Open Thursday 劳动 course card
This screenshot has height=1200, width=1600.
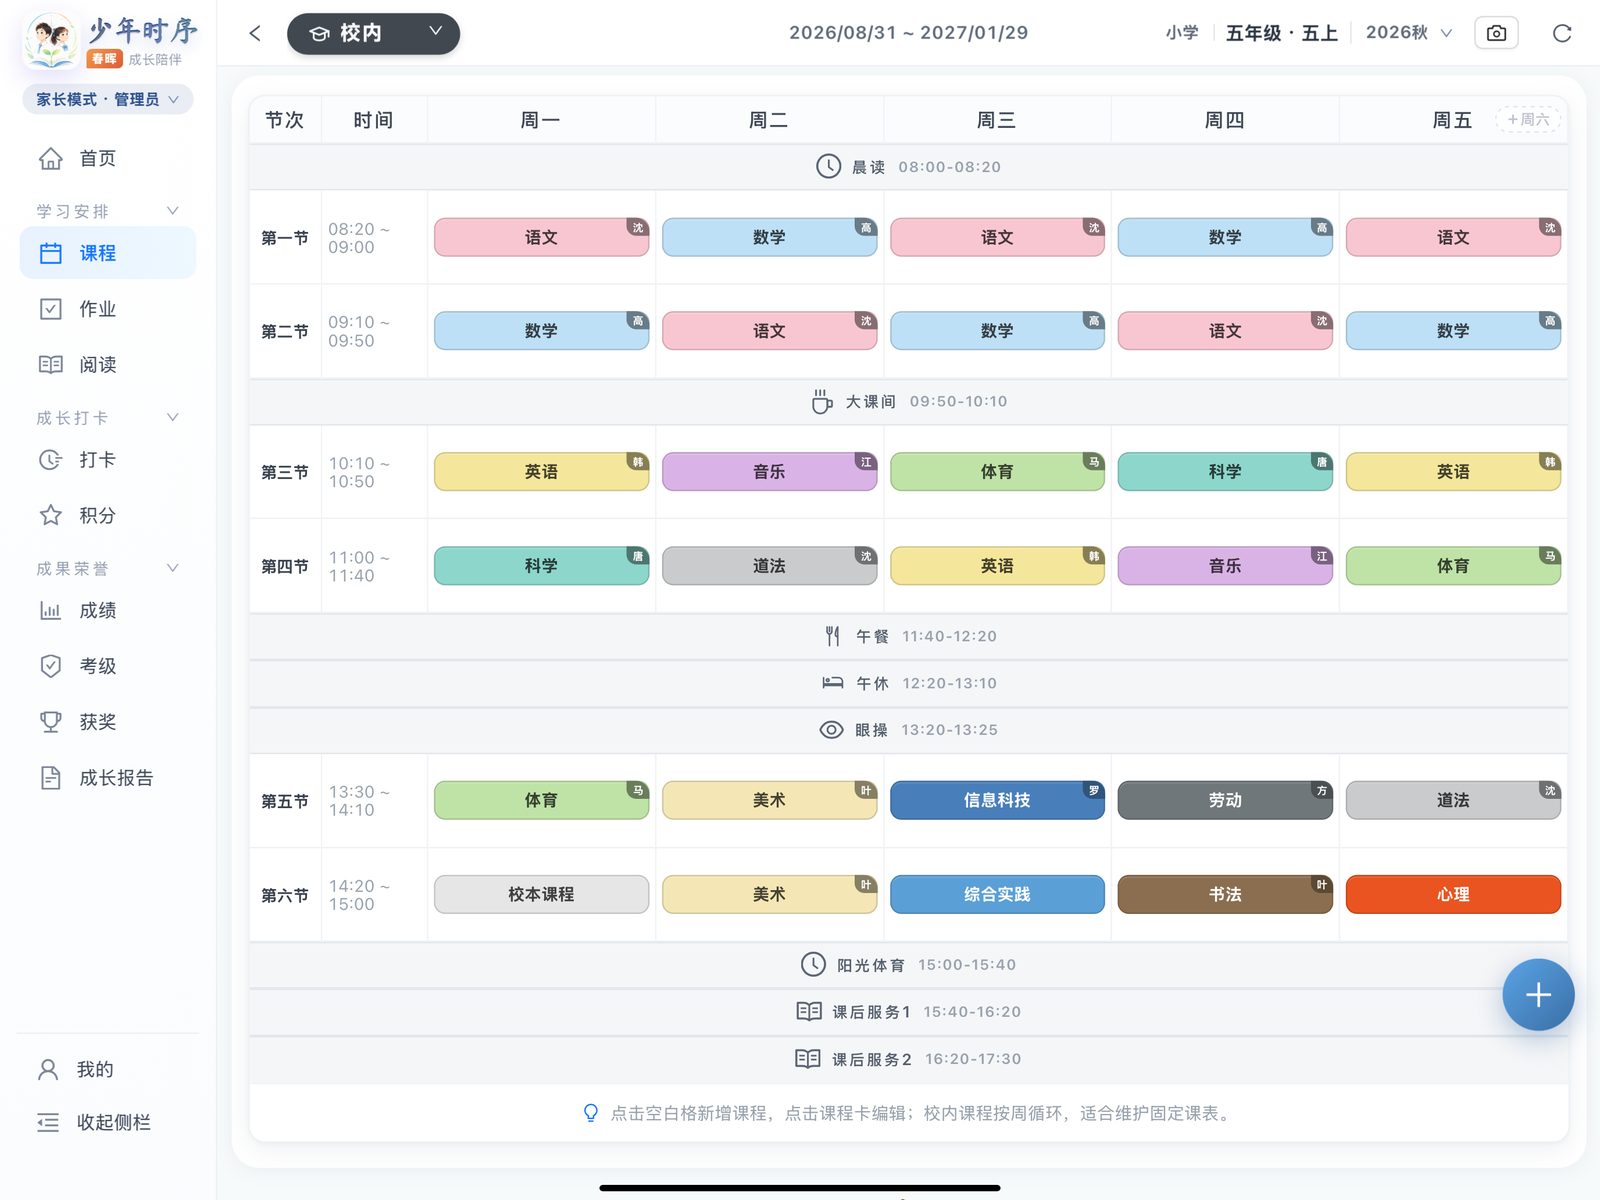click(x=1225, y=800)
